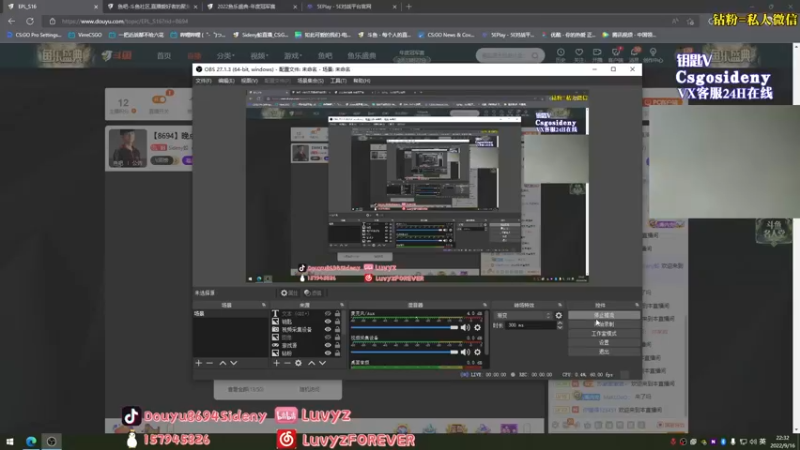Open Microsoft Edge from the taskbar

31,441
